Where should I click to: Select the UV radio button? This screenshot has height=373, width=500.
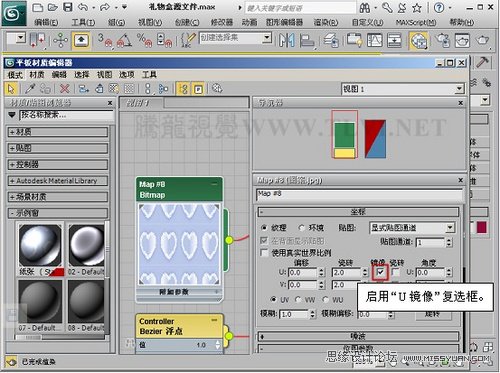click(x=273, y=299)
